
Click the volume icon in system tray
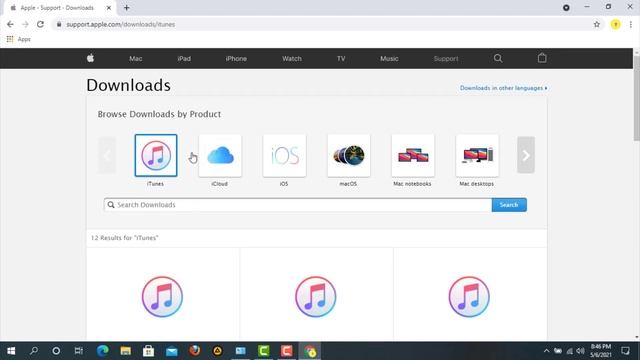point(580,351)
